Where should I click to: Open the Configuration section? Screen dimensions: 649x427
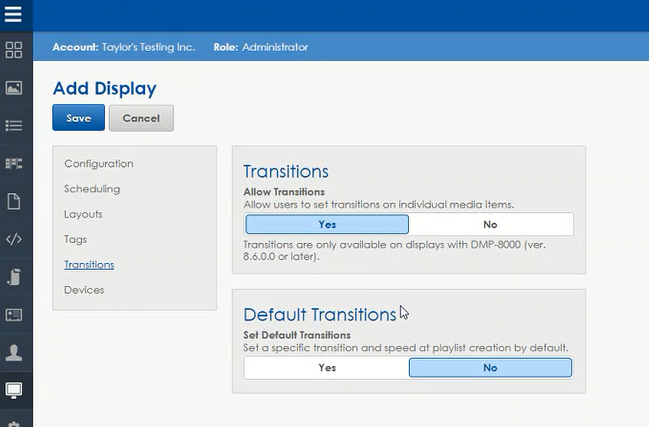(x=98, y=163)
